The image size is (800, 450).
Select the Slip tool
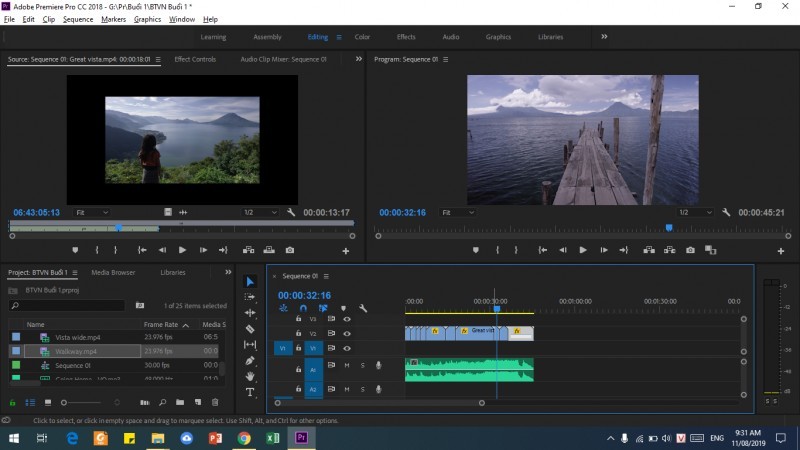point(250,345)
